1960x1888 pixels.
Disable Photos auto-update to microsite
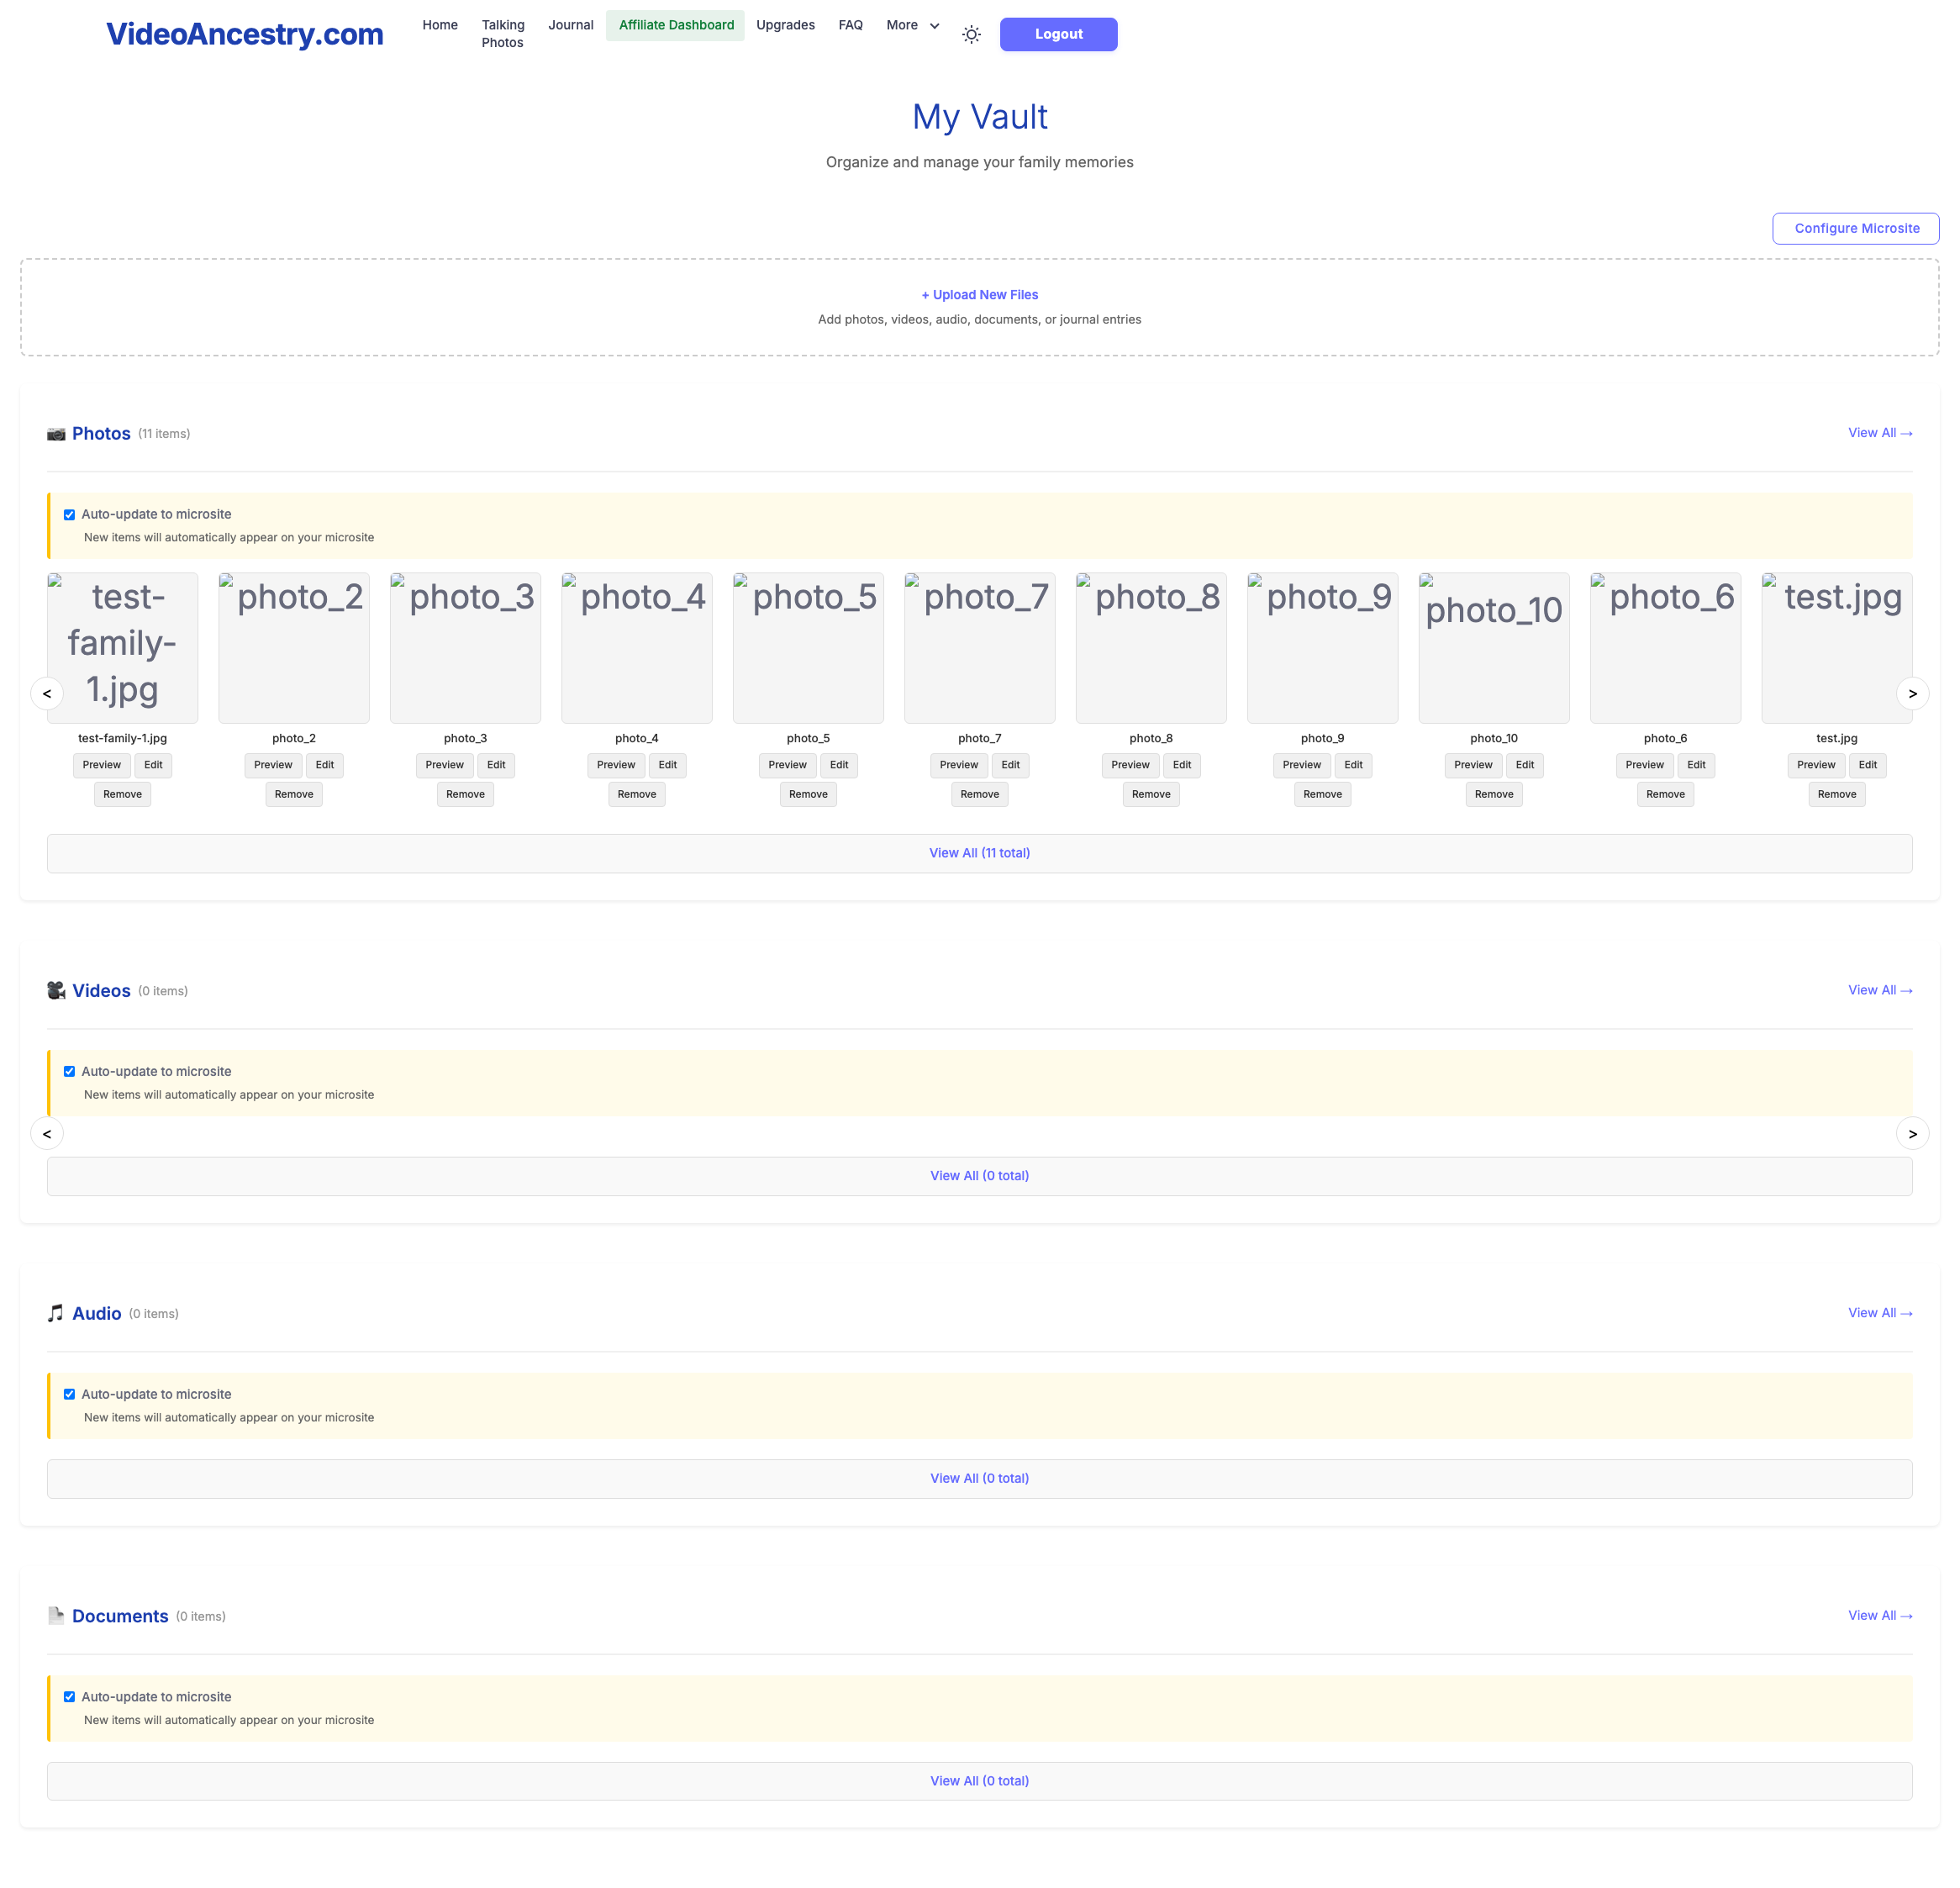click(x=69, y=515)
